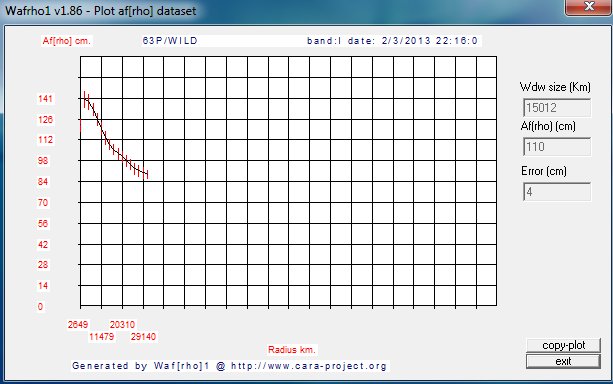Click the 20310 radius tick label
The width and height of the screenshot is (613, 384).
(122, 325)
